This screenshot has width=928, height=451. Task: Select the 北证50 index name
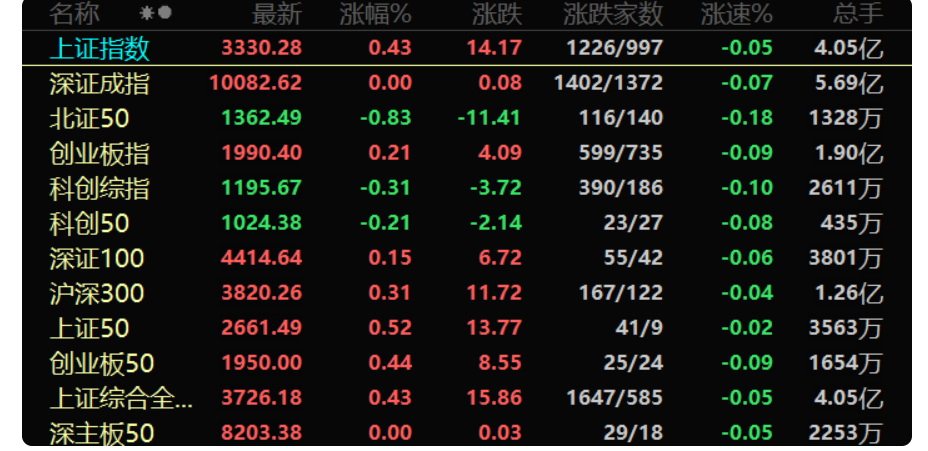pos(89,118)
